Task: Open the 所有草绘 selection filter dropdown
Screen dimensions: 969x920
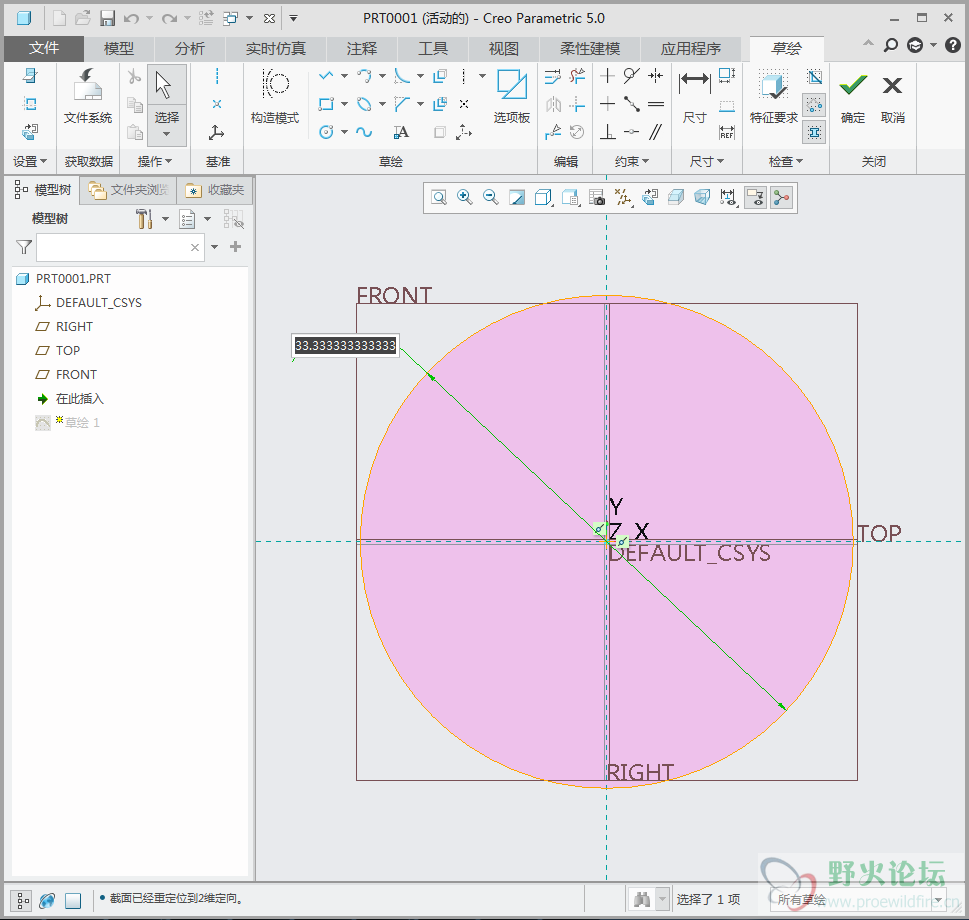Action: (858, 900)
